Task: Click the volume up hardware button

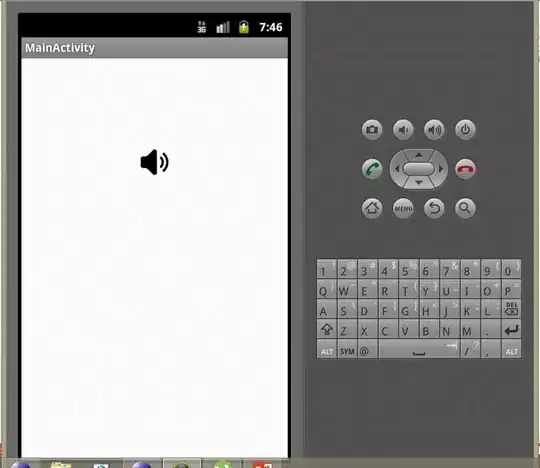Action: click(434, 129)
